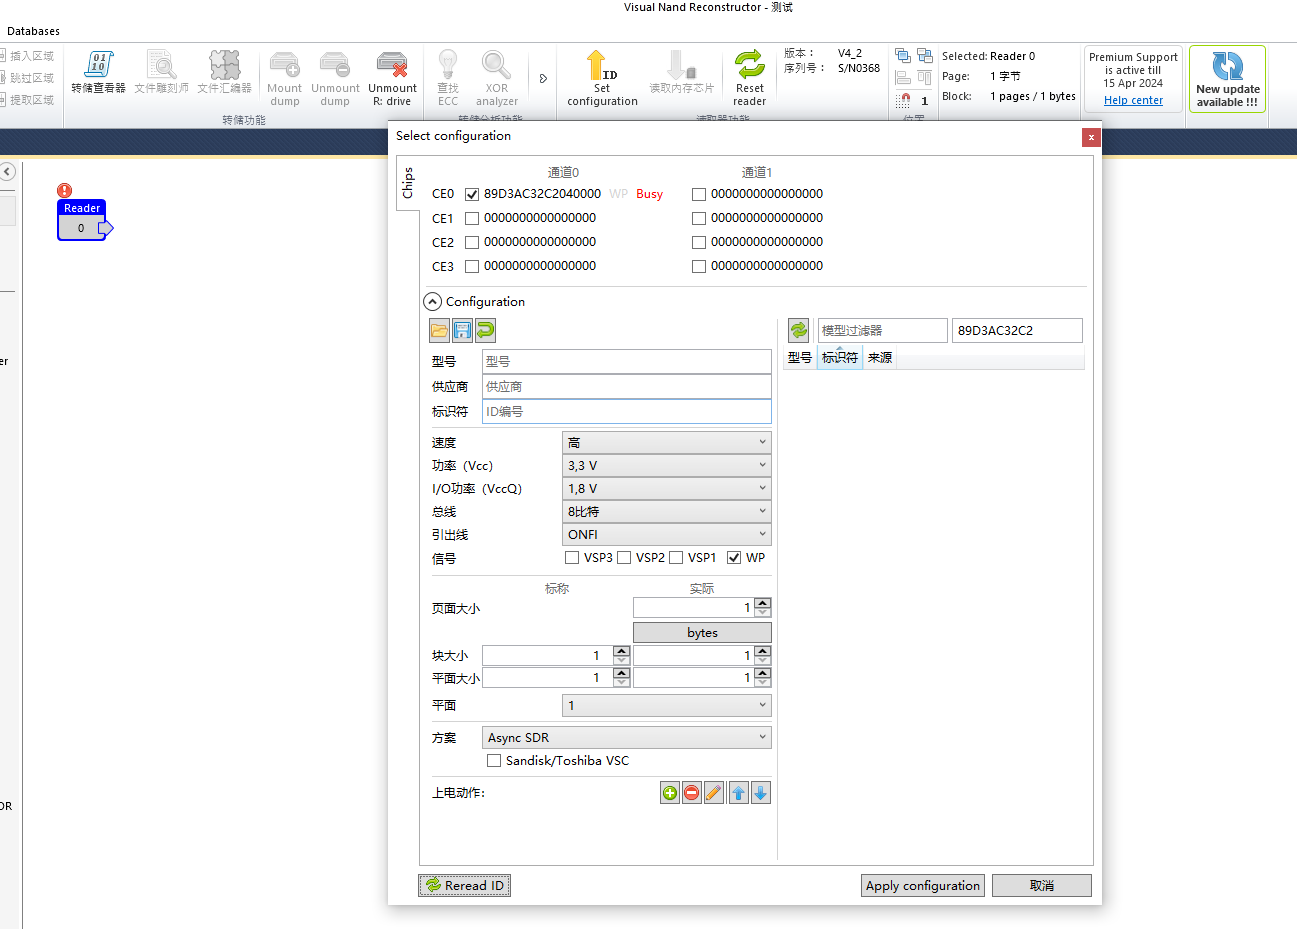
Task: Collapse the Configuration section
Action: coord(432,301)
